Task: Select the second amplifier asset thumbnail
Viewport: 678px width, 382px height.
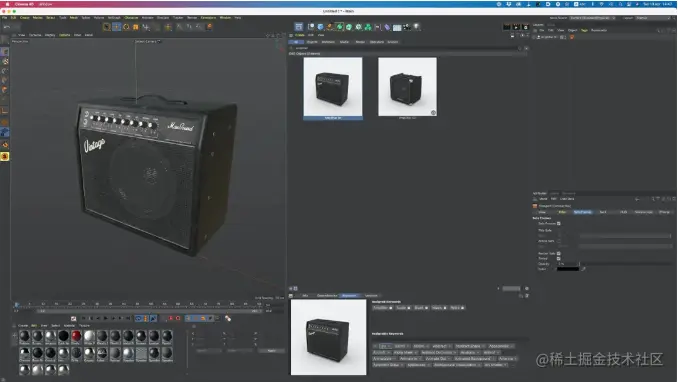Action: pos(407,87)
